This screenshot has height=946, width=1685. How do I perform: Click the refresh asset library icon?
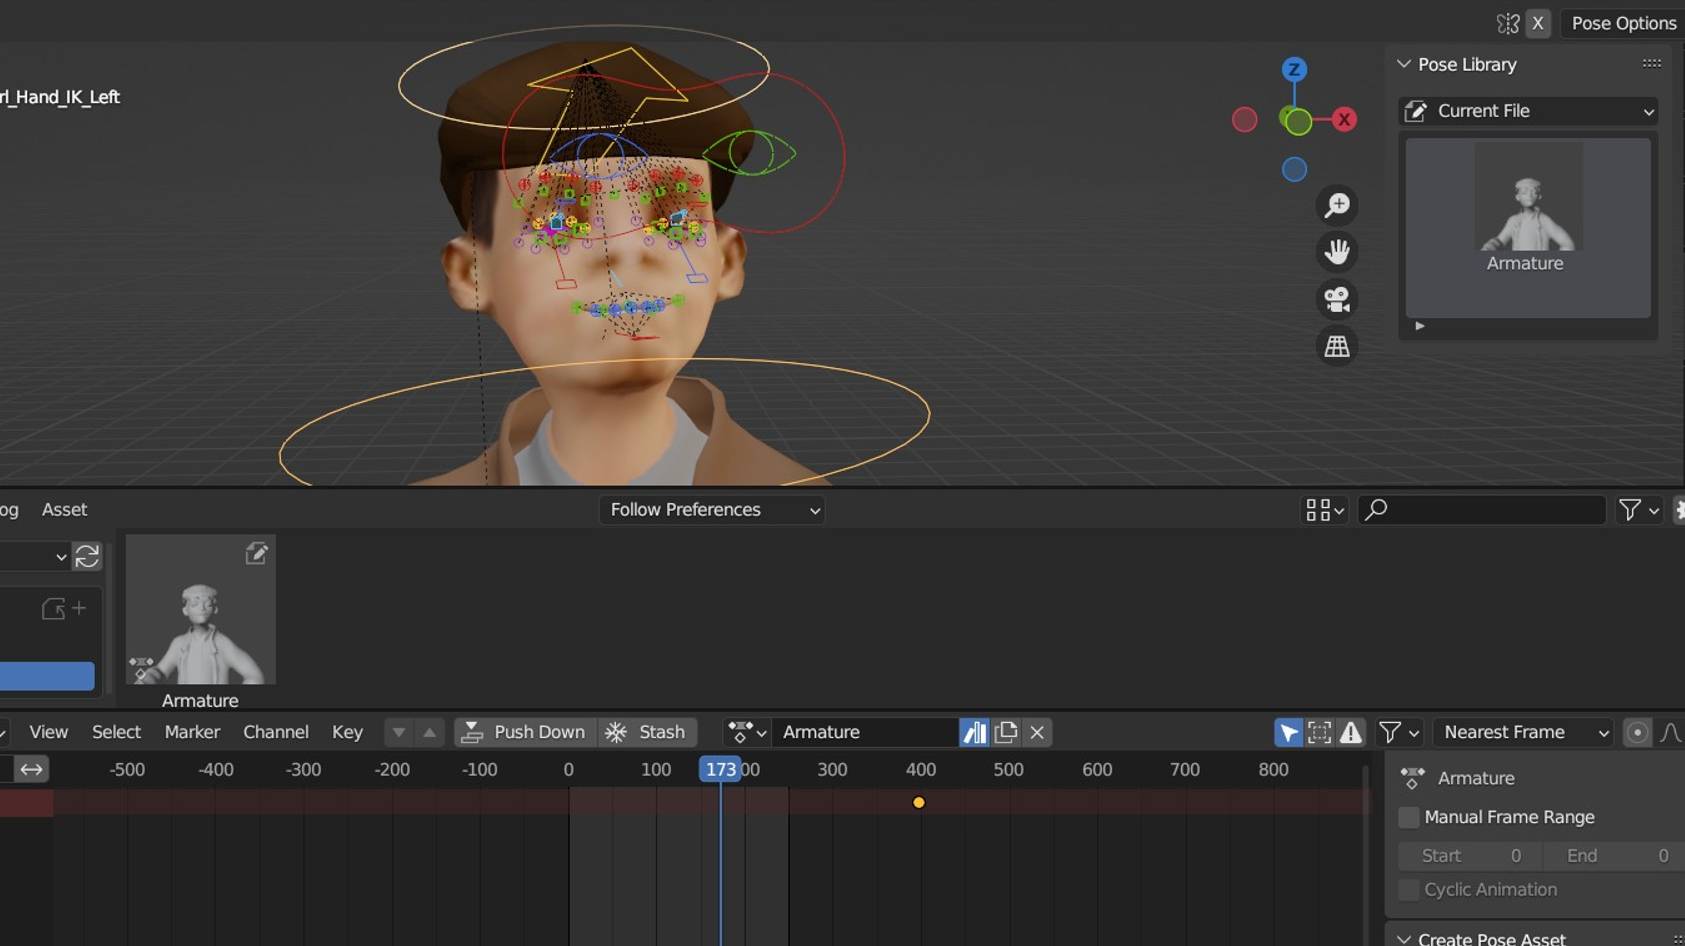click(x=87, y=556)
